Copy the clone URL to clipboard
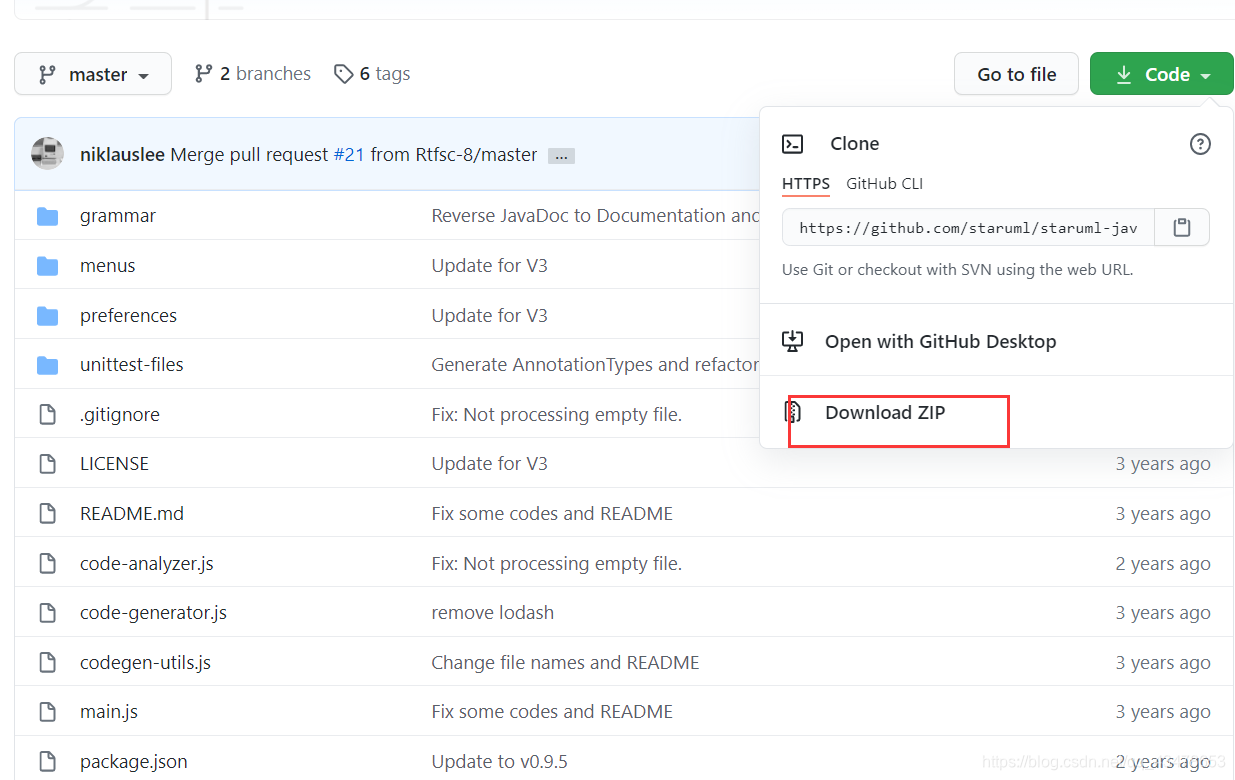 tap(1182, 227)
